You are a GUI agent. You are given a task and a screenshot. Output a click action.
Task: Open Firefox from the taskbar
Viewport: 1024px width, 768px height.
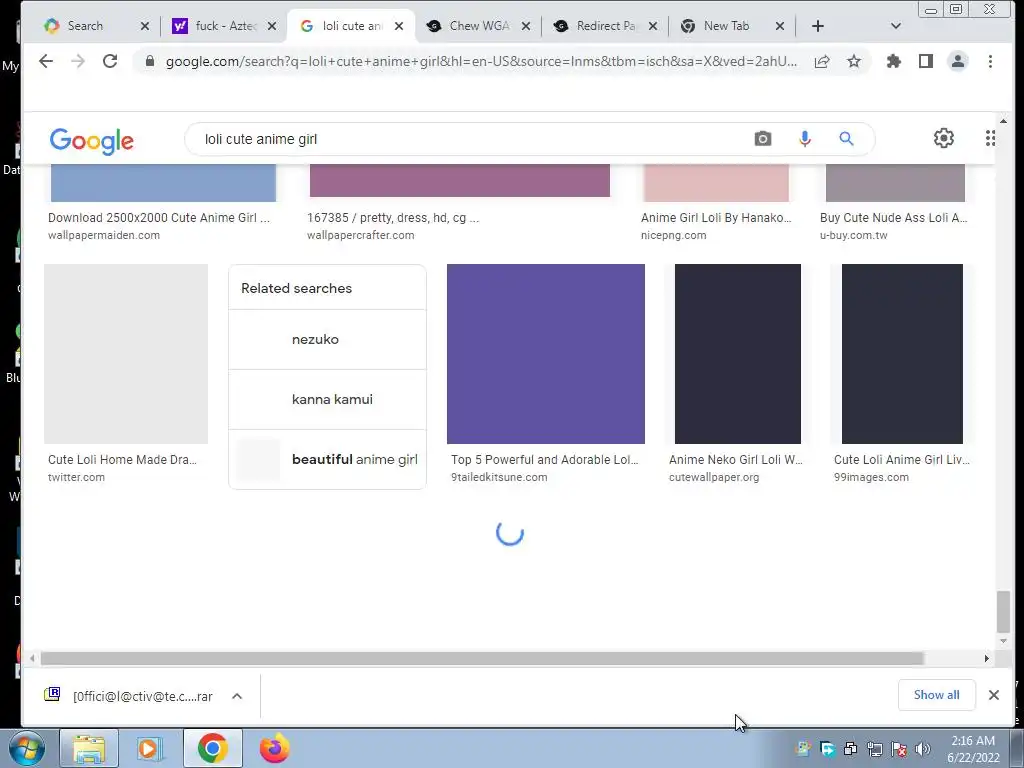coord(274,748)
